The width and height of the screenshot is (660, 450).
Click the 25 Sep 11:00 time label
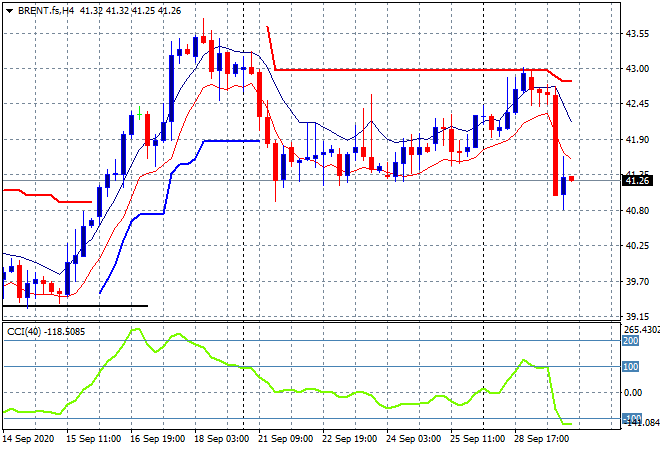[x=477, y=439]
